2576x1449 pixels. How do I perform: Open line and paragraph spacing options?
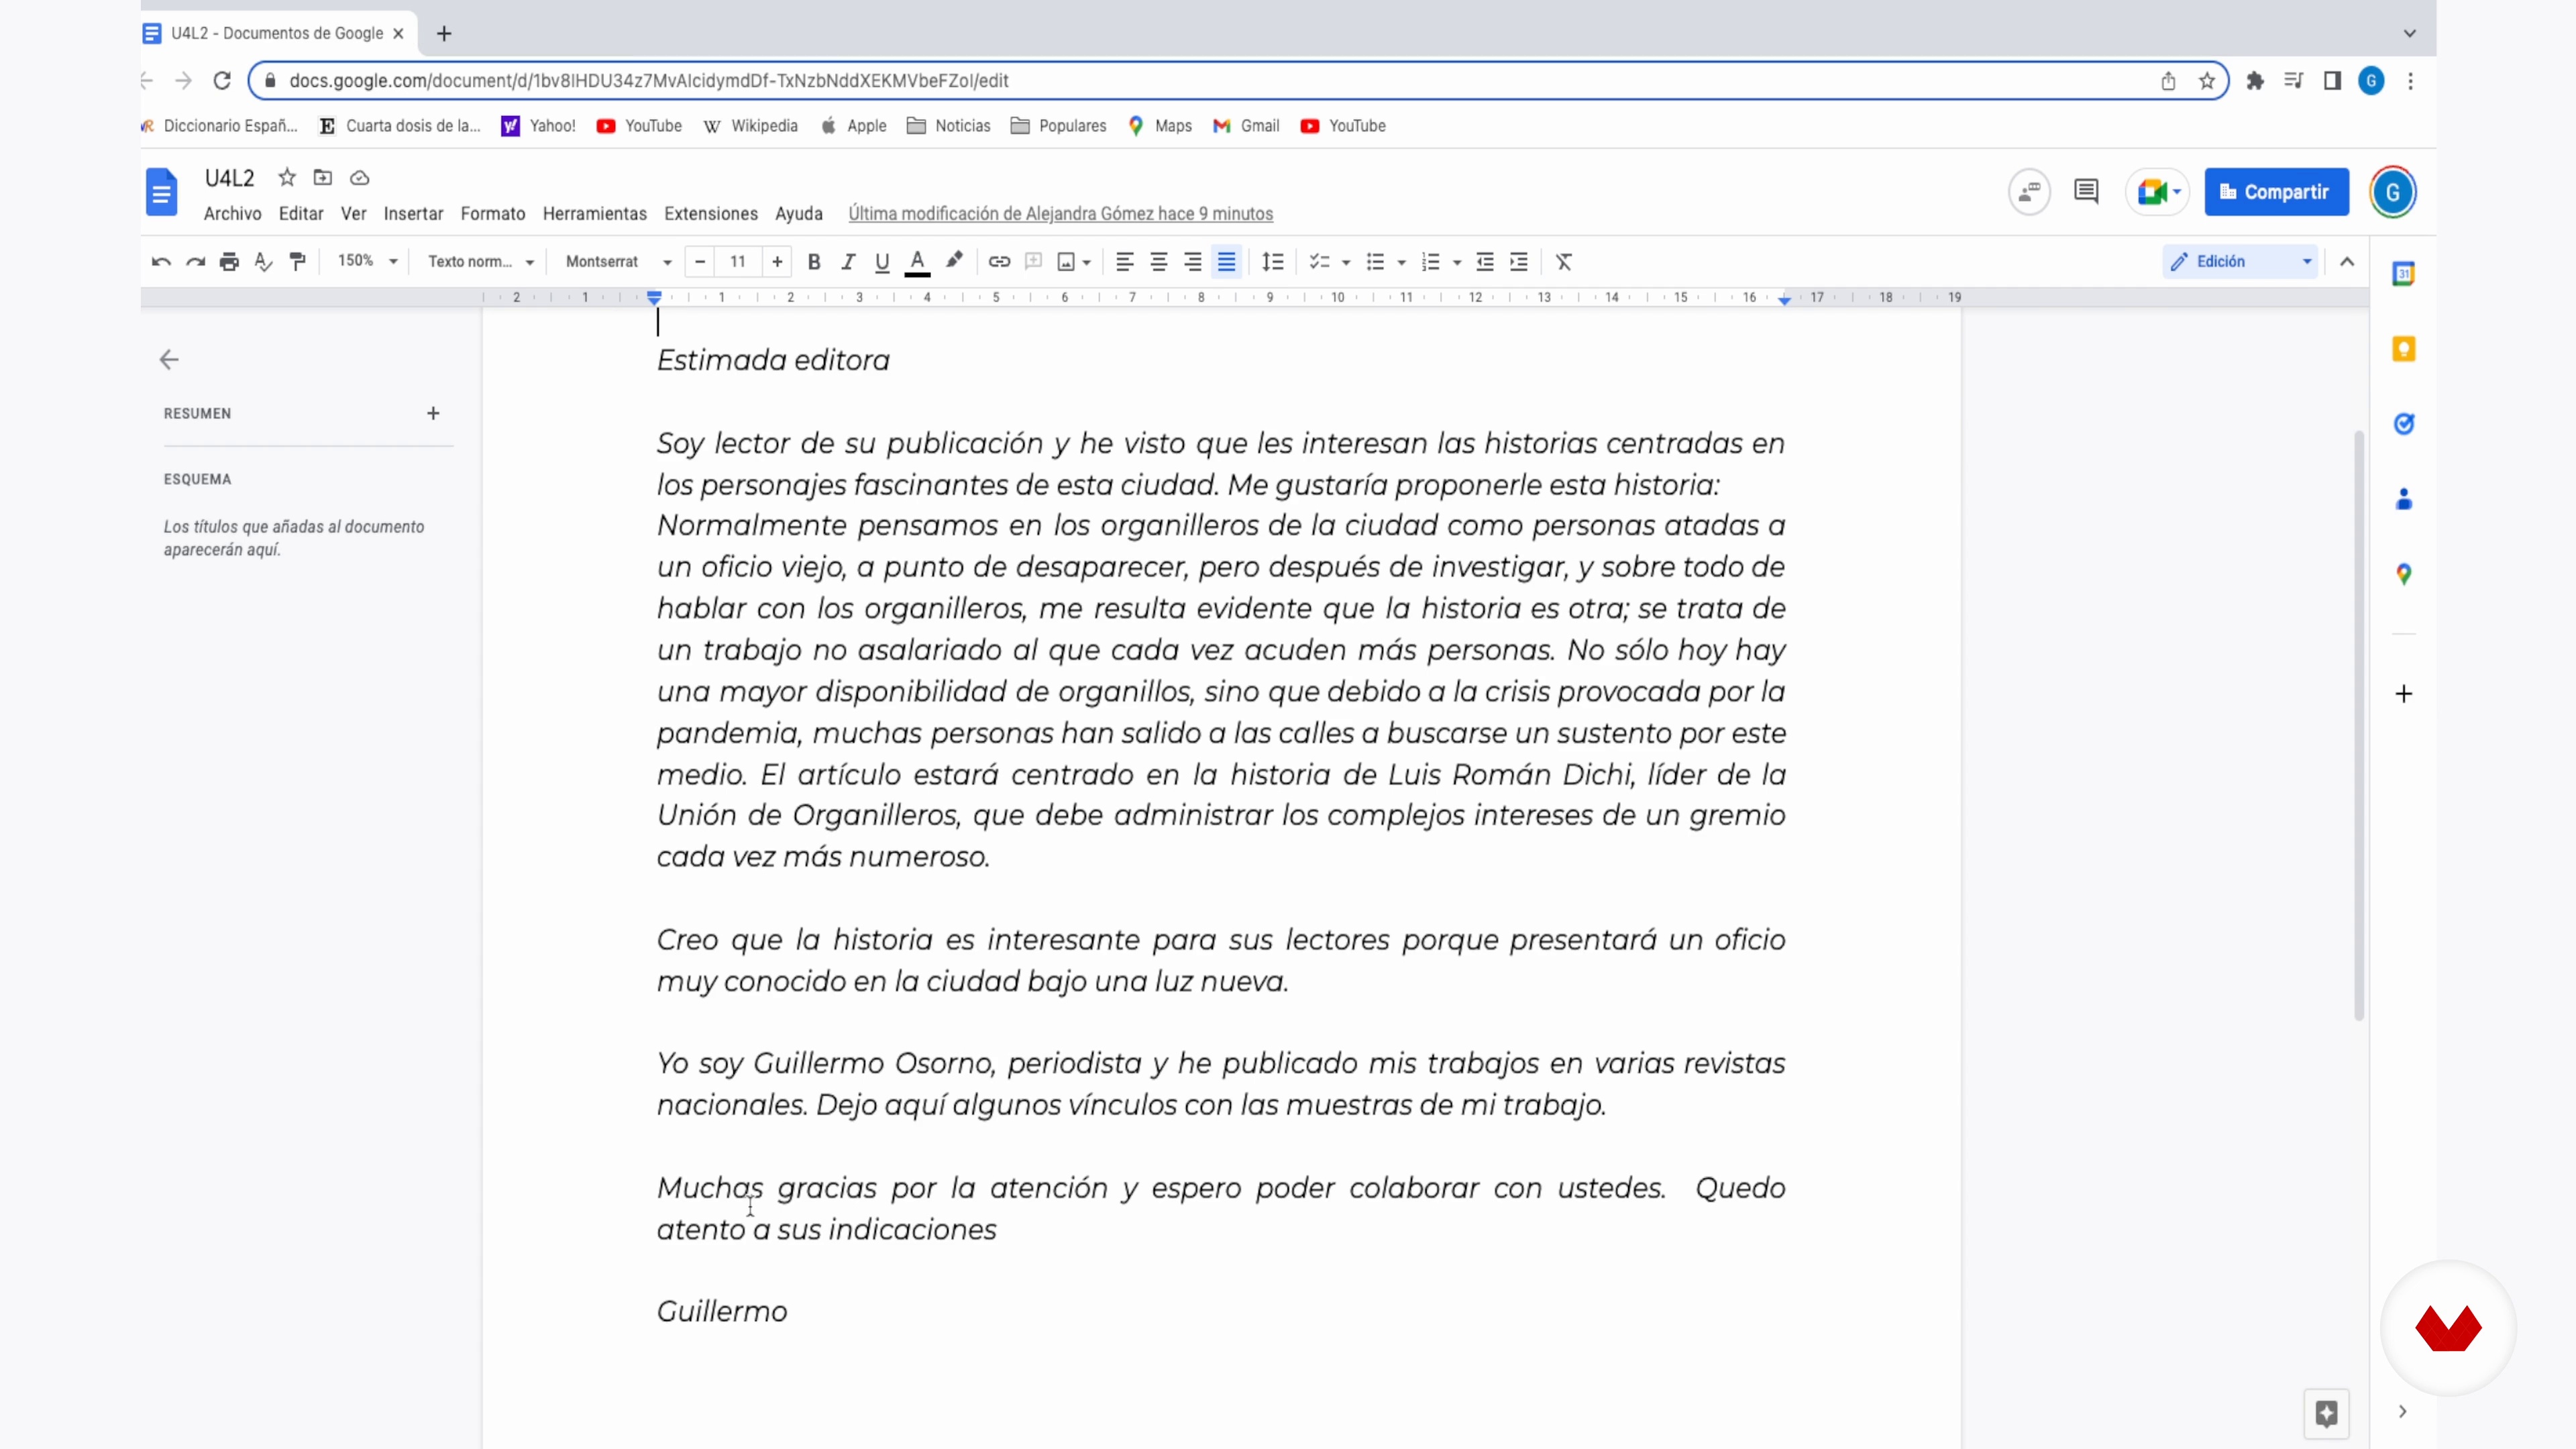coord(1272,262)
